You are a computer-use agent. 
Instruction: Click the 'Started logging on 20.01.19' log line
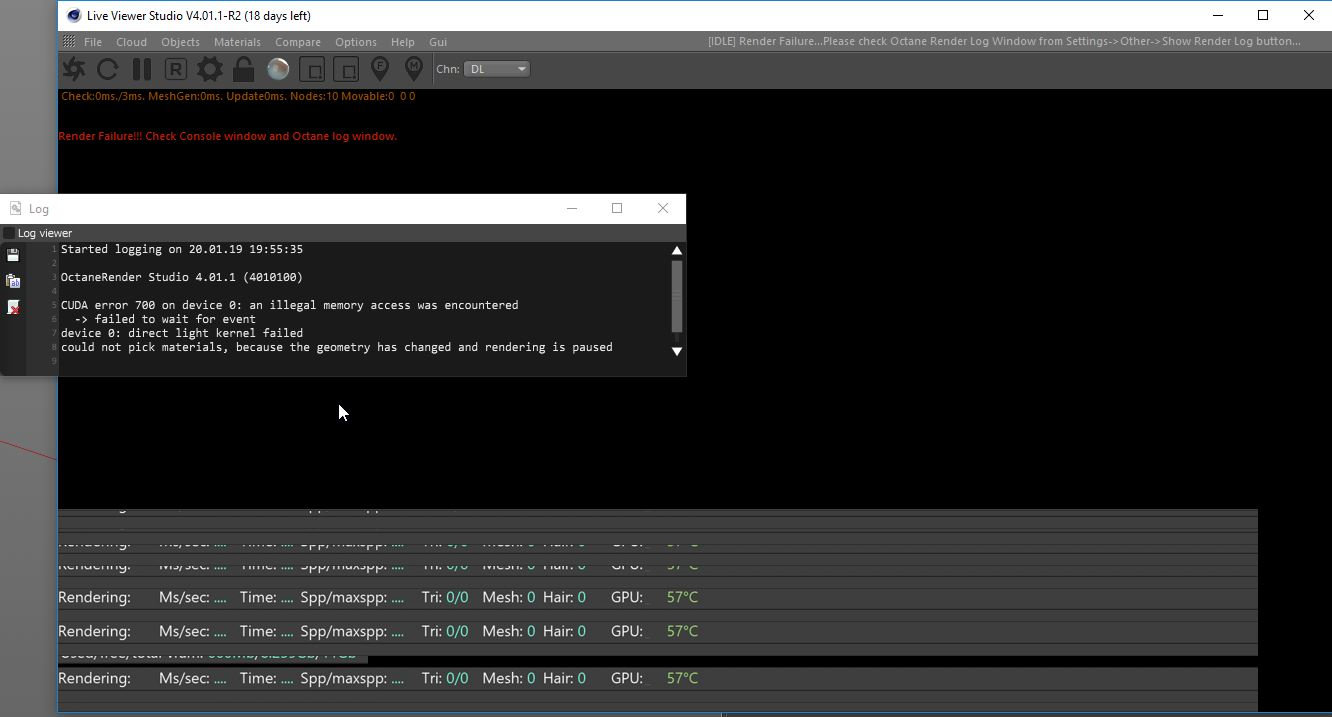182,249
